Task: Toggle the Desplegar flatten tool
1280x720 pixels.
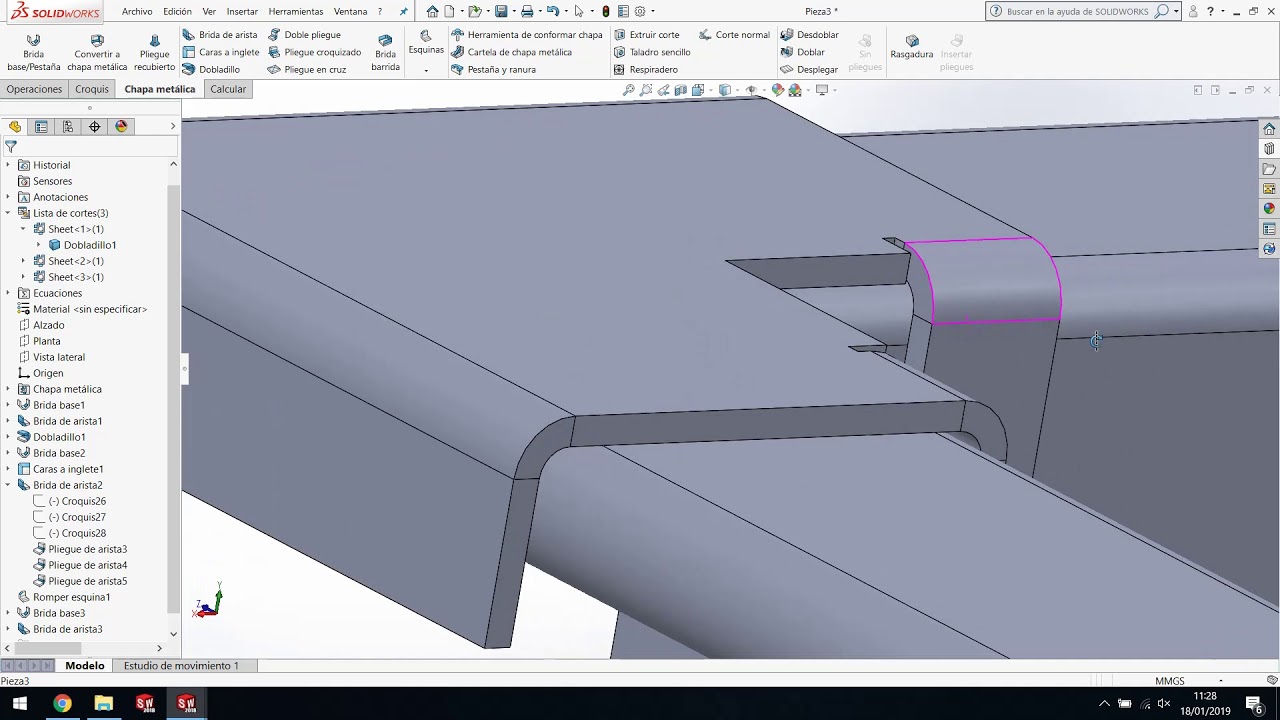Action: pyautogui.click(x=809, y=70)
